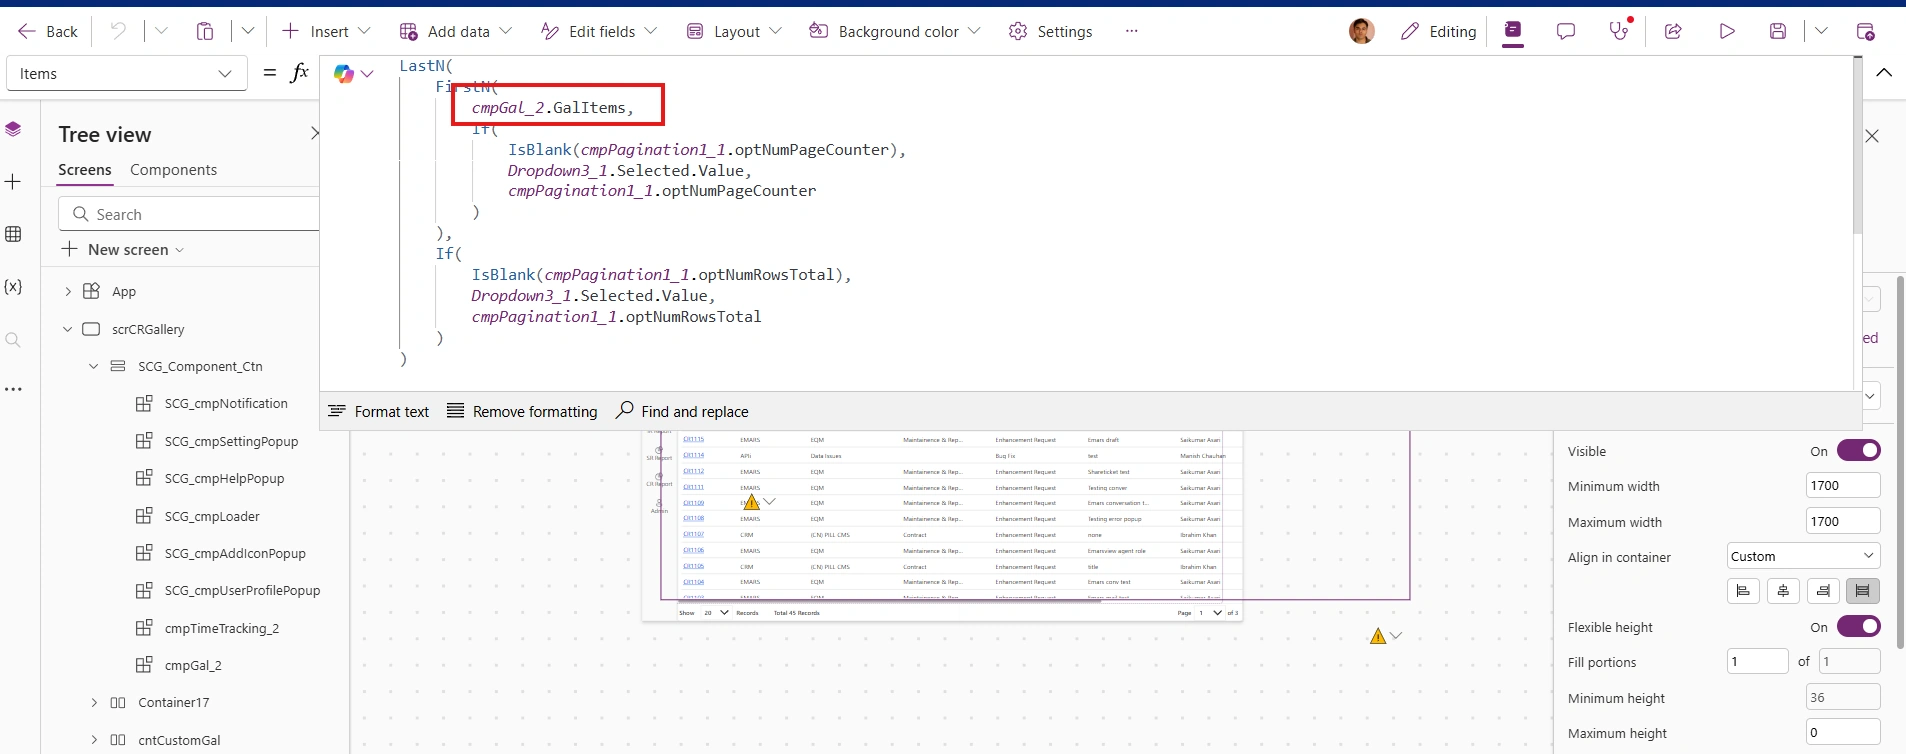Click Format text button
Viewport: 1906px width, 754px height.
click(x=379, y=411)
